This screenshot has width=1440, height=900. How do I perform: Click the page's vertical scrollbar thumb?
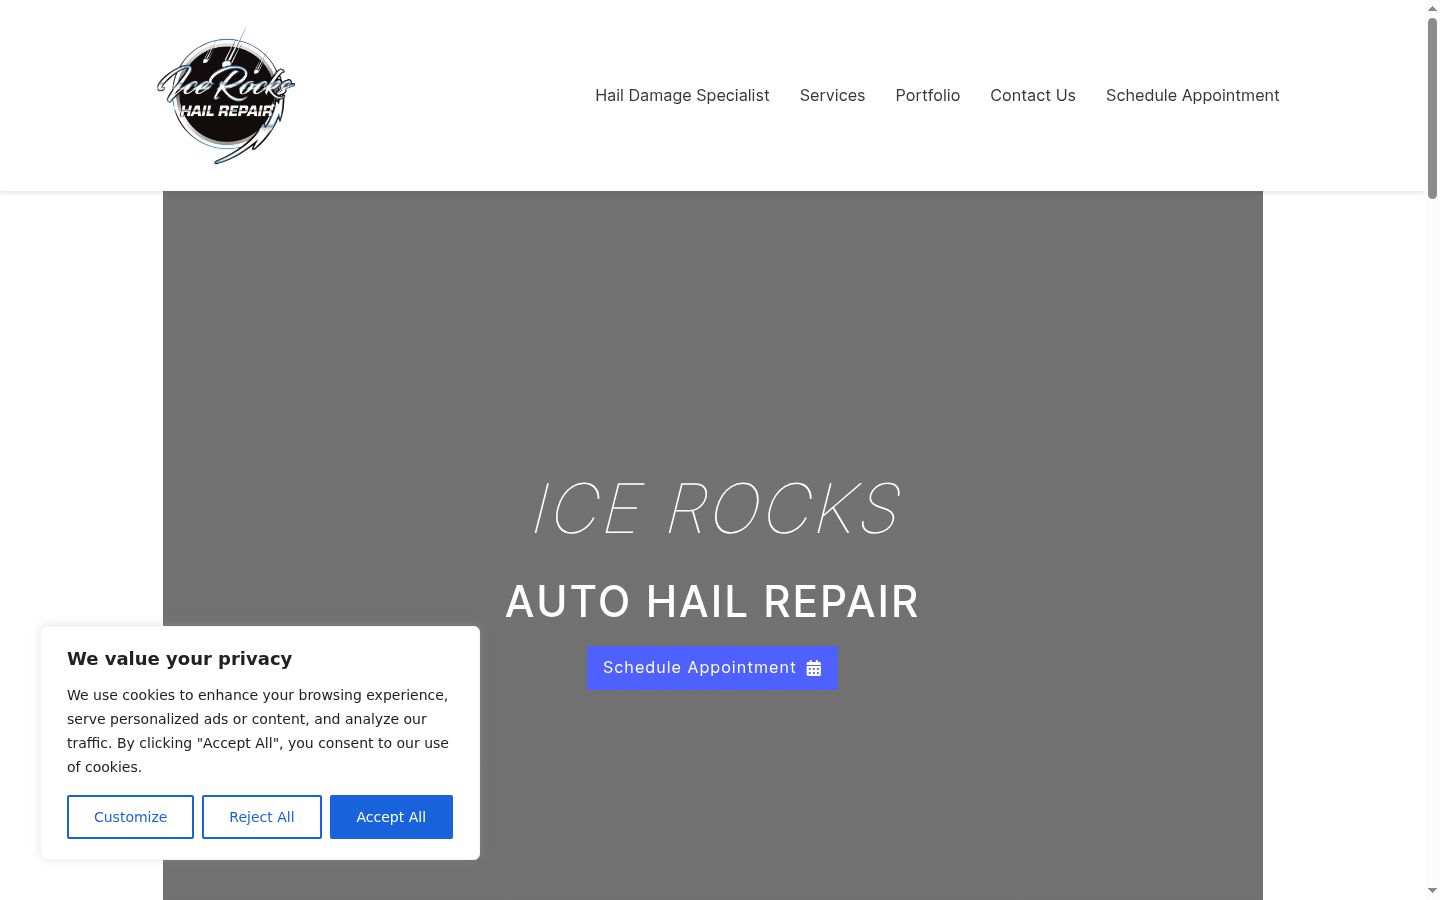pyautogui.click(x=1432, y=107)
